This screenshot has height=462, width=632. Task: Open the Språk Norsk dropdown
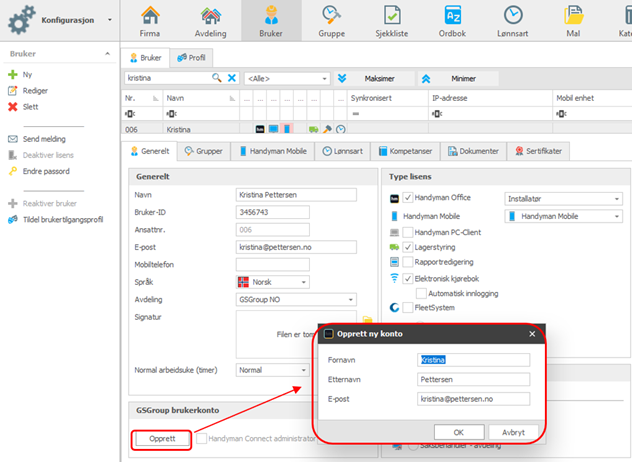click(x=272, y=282)
